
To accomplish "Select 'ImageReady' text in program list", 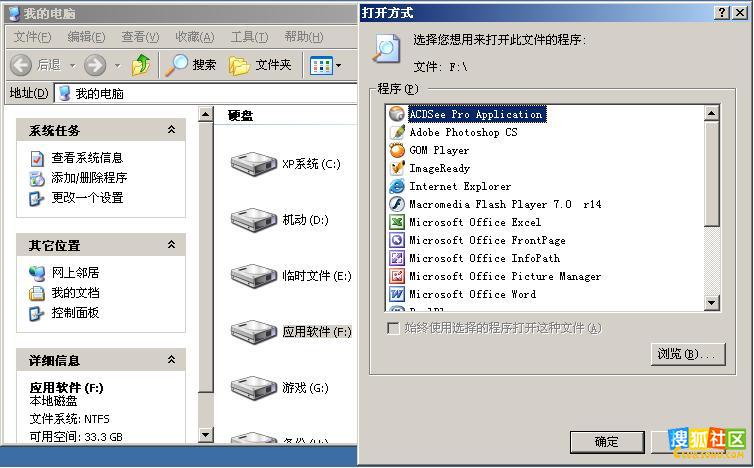I will point(440,168).
